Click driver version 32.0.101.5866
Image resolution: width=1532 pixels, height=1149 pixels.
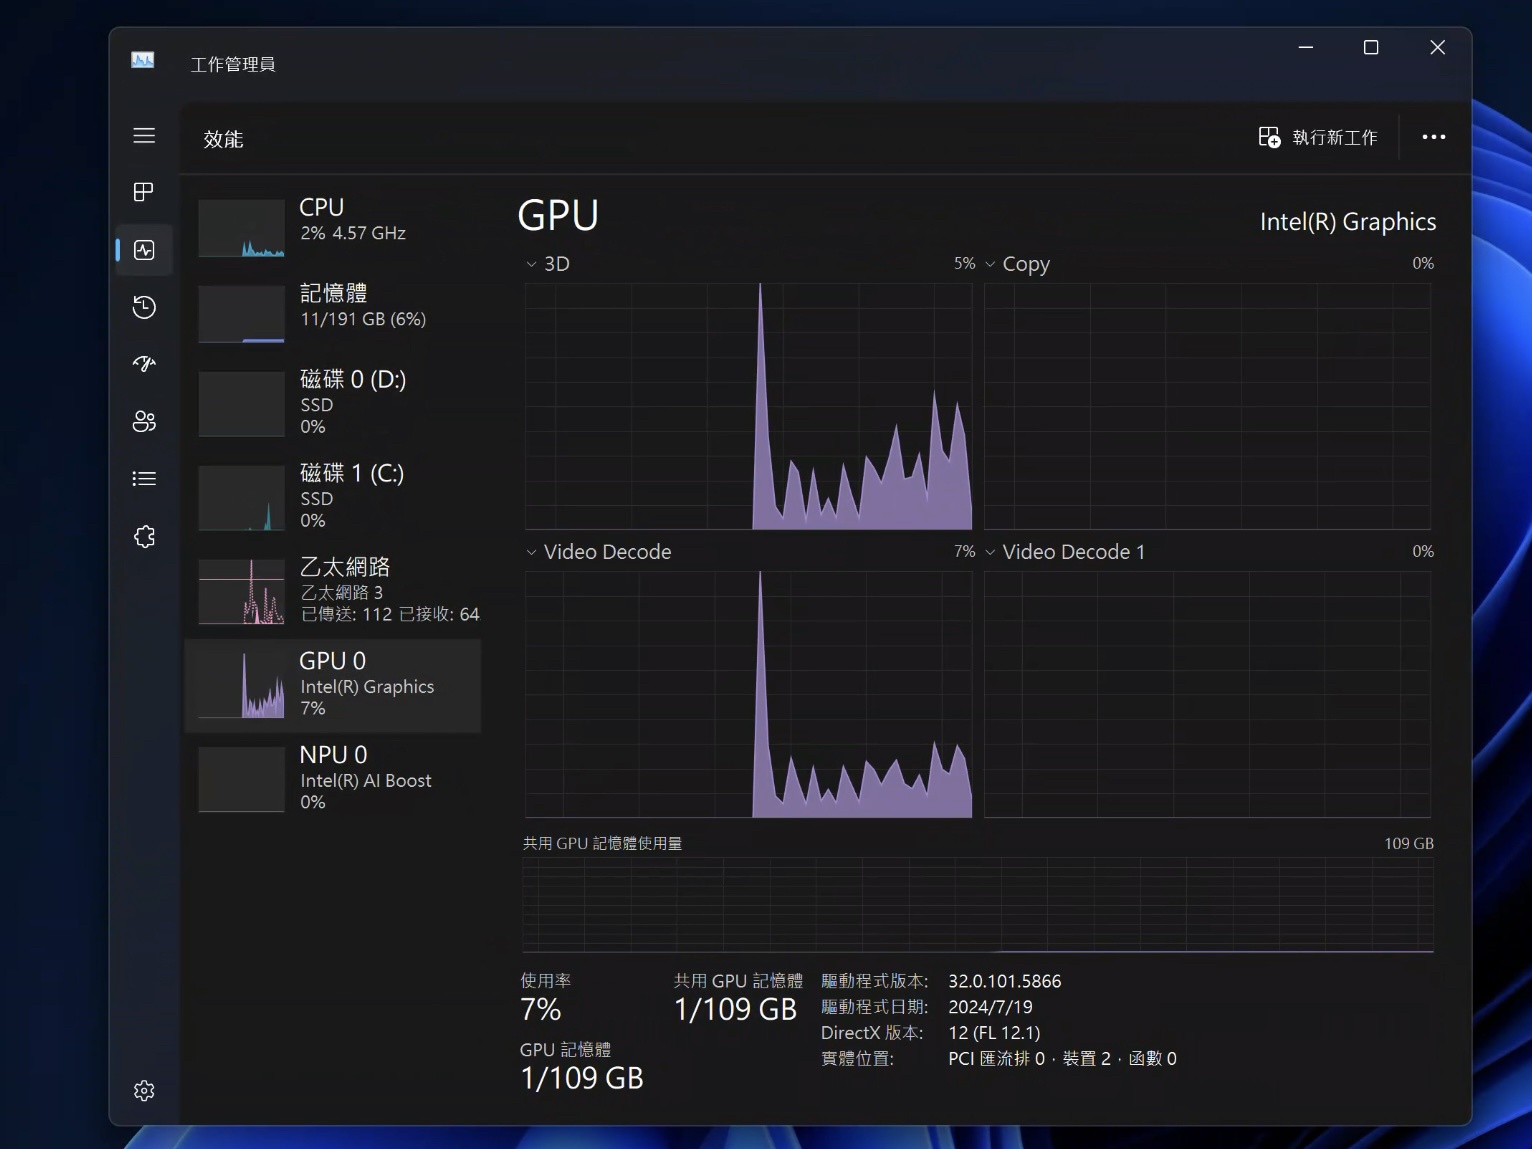point(1005,981)
